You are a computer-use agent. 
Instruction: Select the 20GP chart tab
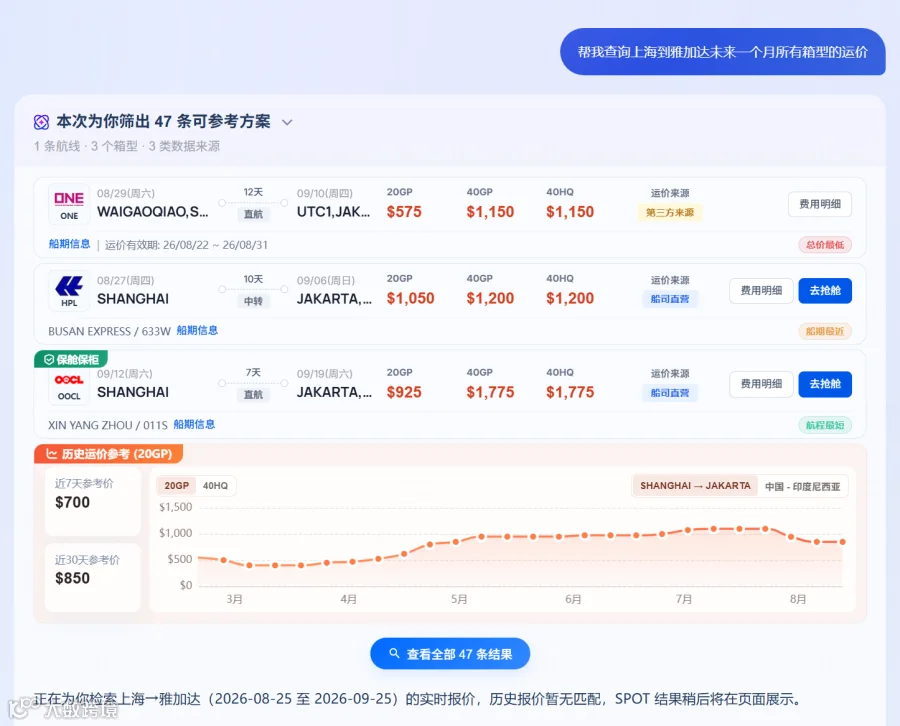pyautogui.click(x=176, y=486)
